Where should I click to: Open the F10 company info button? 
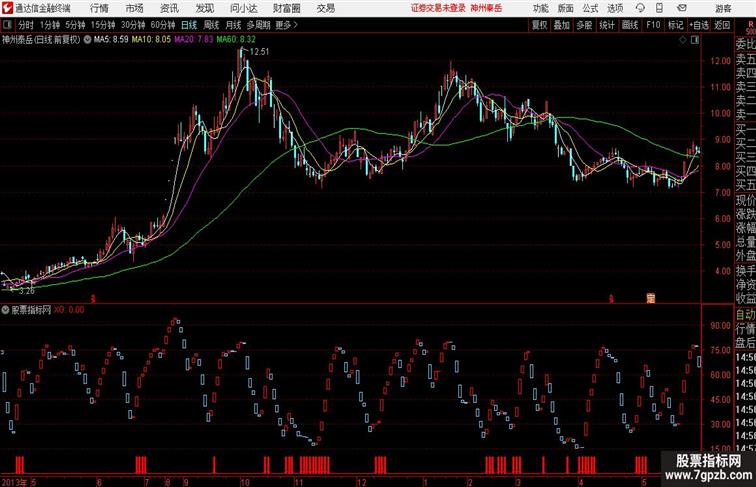[653, 25]
